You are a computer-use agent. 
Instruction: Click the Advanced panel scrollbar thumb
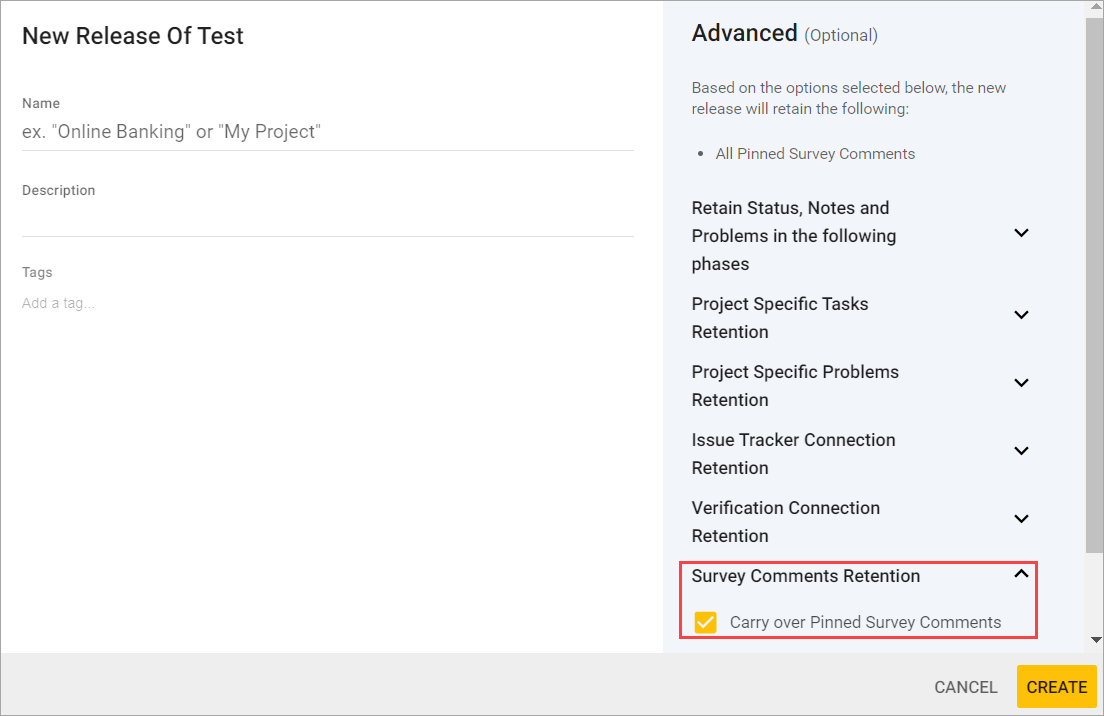coord(1095,280)
